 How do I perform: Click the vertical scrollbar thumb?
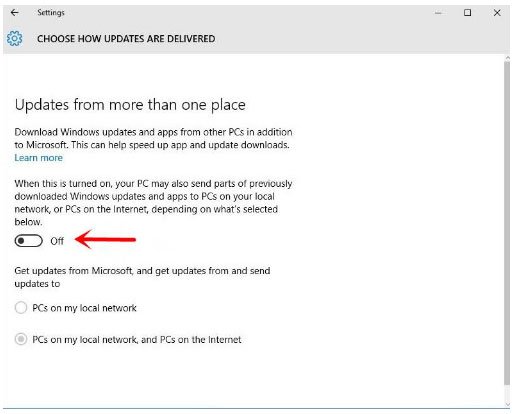507,223
